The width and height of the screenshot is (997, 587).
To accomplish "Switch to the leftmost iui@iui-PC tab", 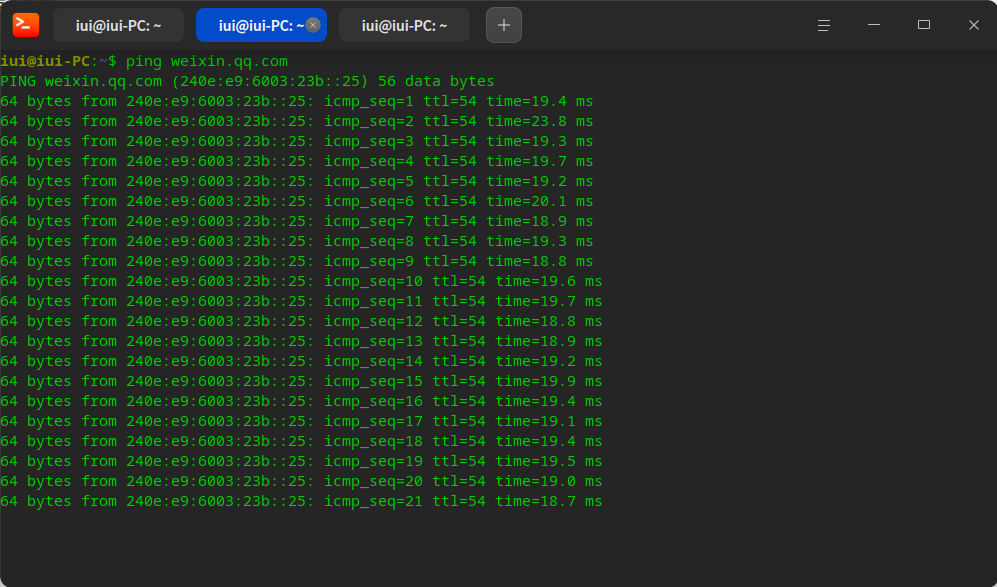I will point(118,25).
